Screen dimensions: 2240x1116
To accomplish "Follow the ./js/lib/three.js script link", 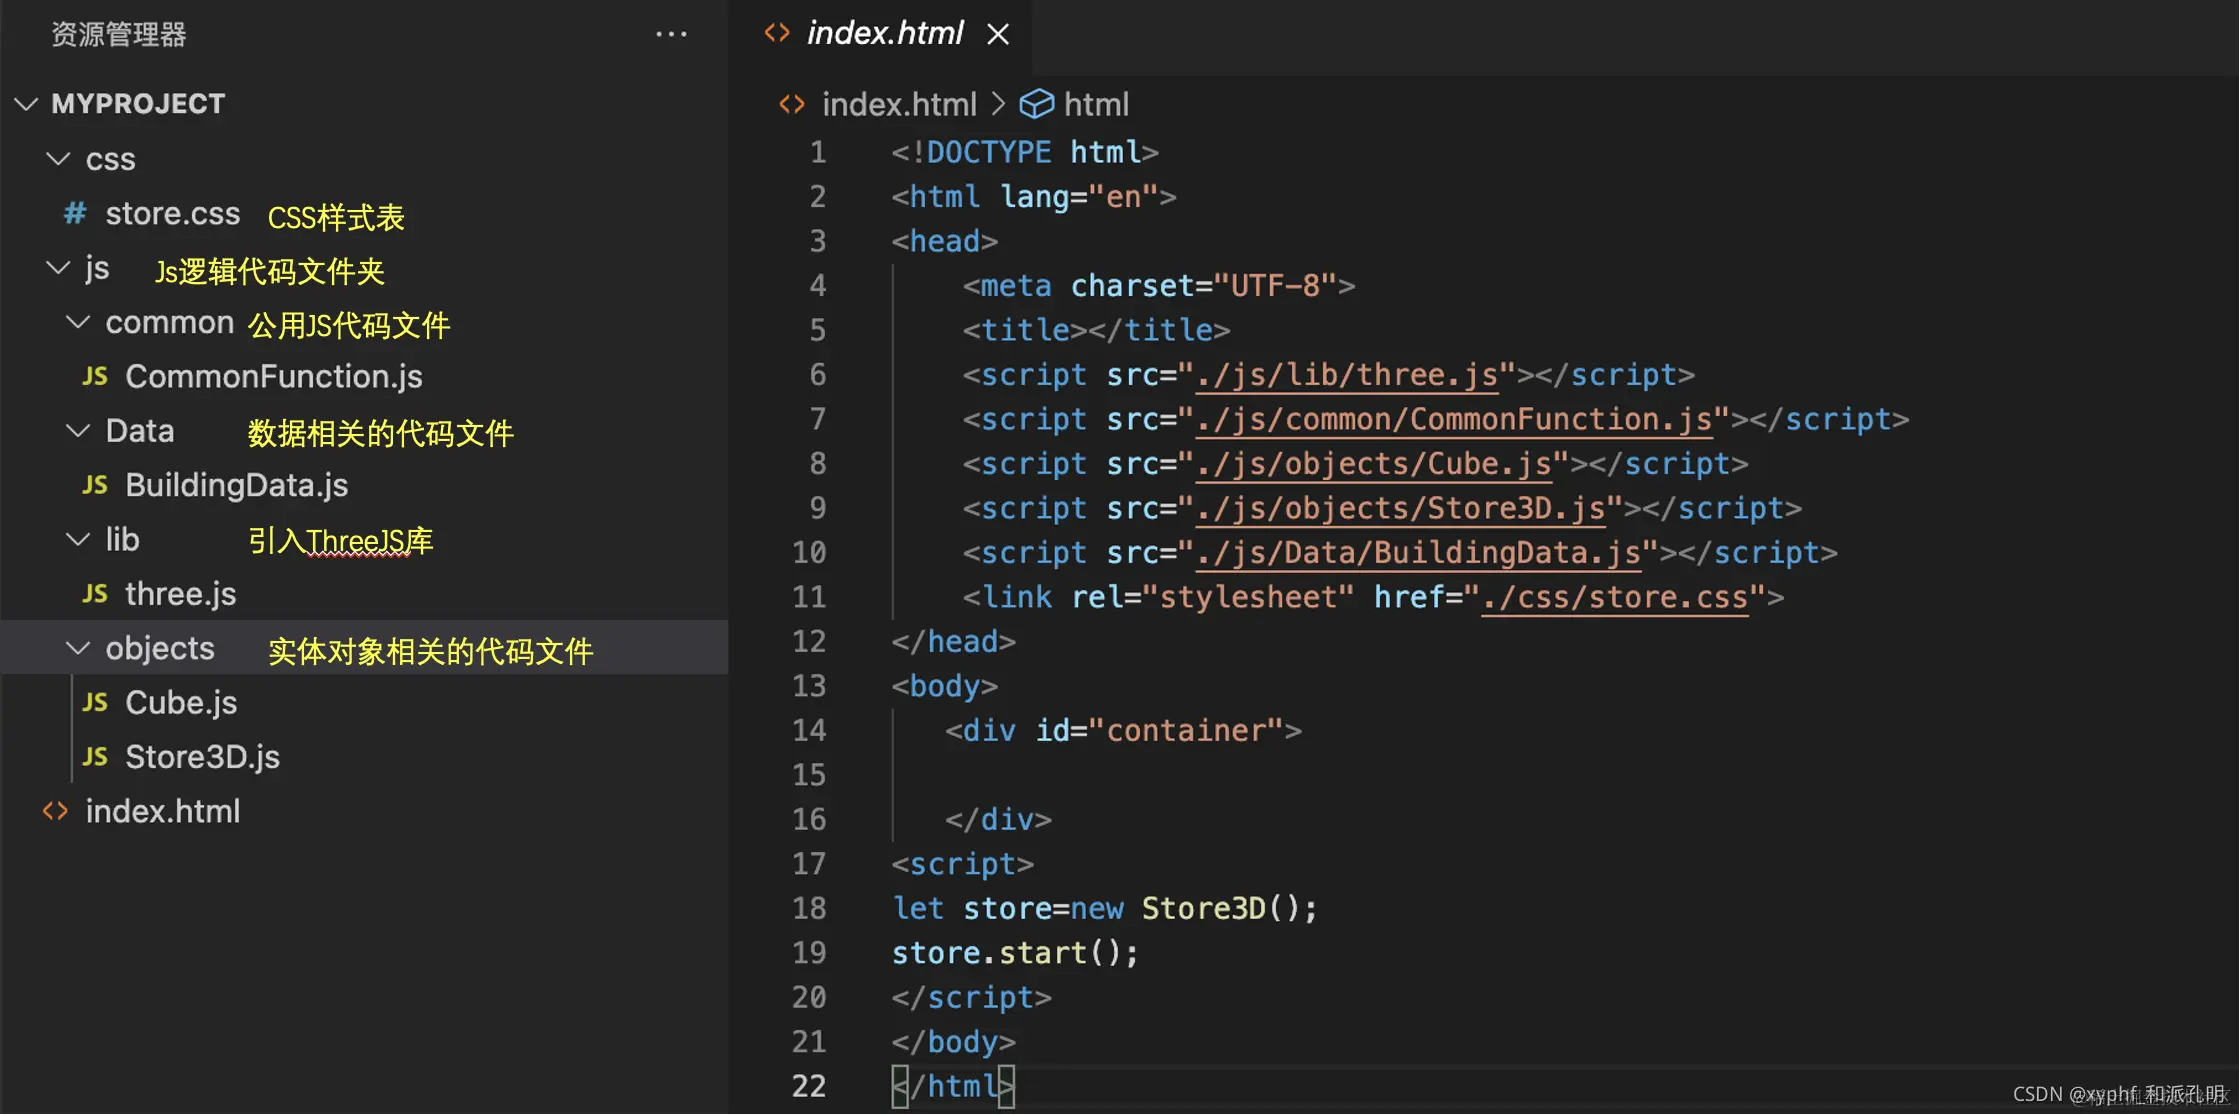I will 1347,375.
